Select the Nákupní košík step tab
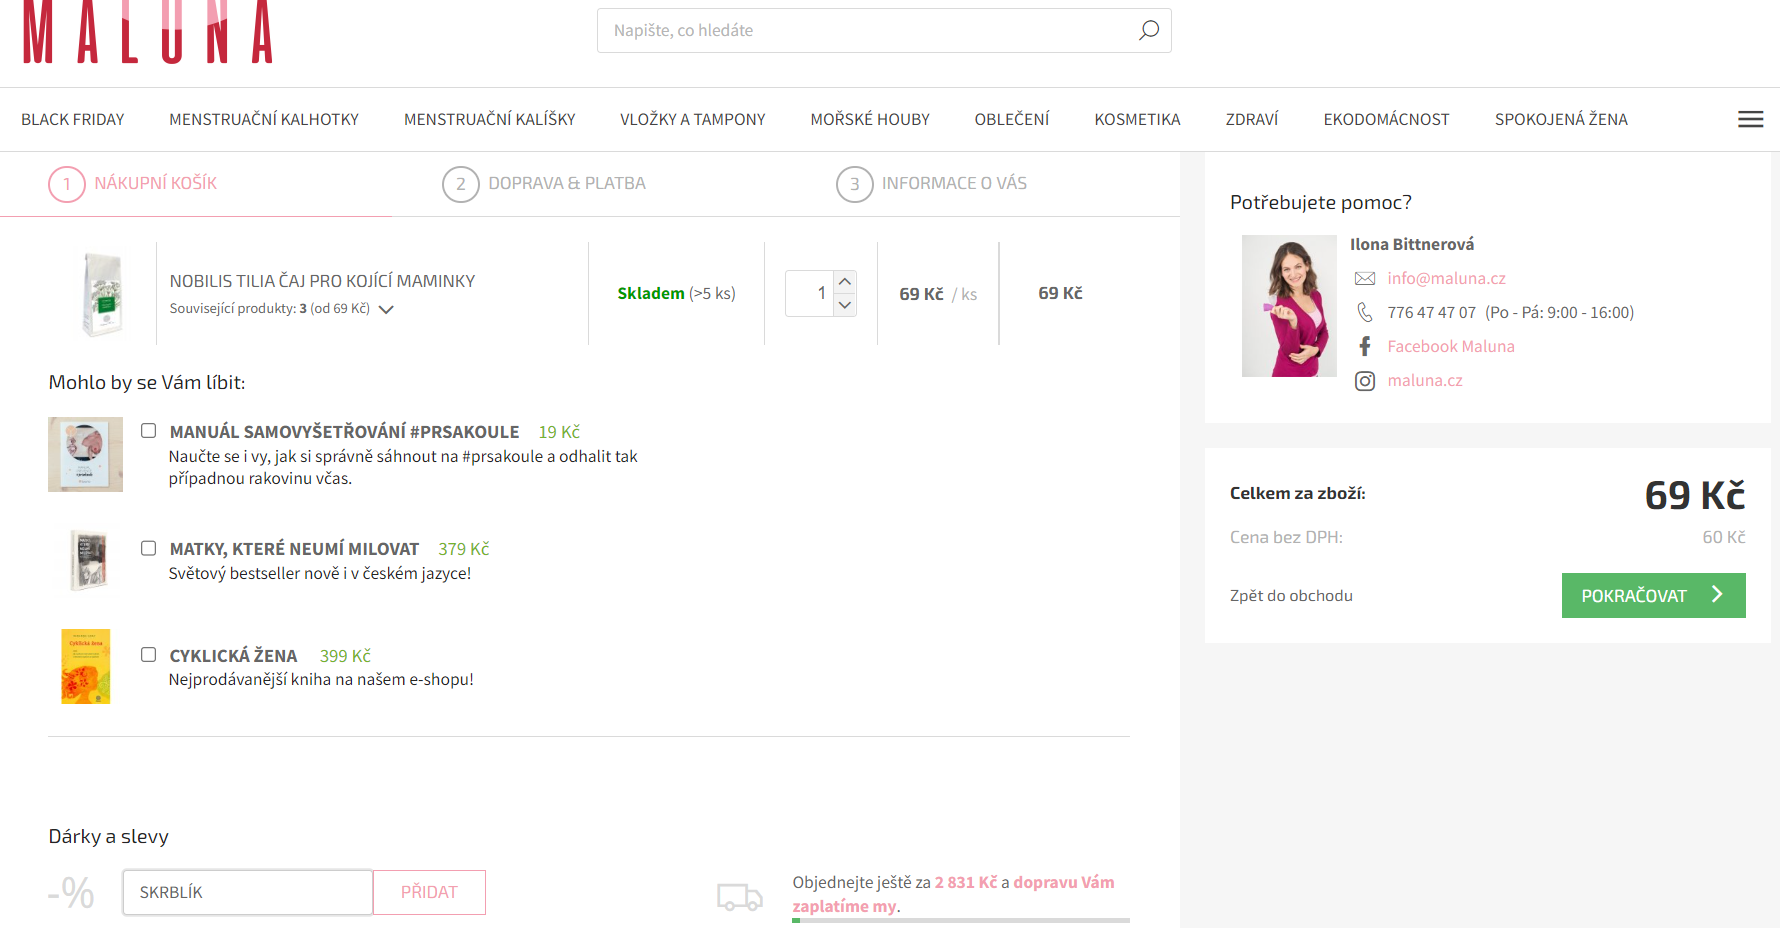The image size is (1780, 928). tap(155, 183)
